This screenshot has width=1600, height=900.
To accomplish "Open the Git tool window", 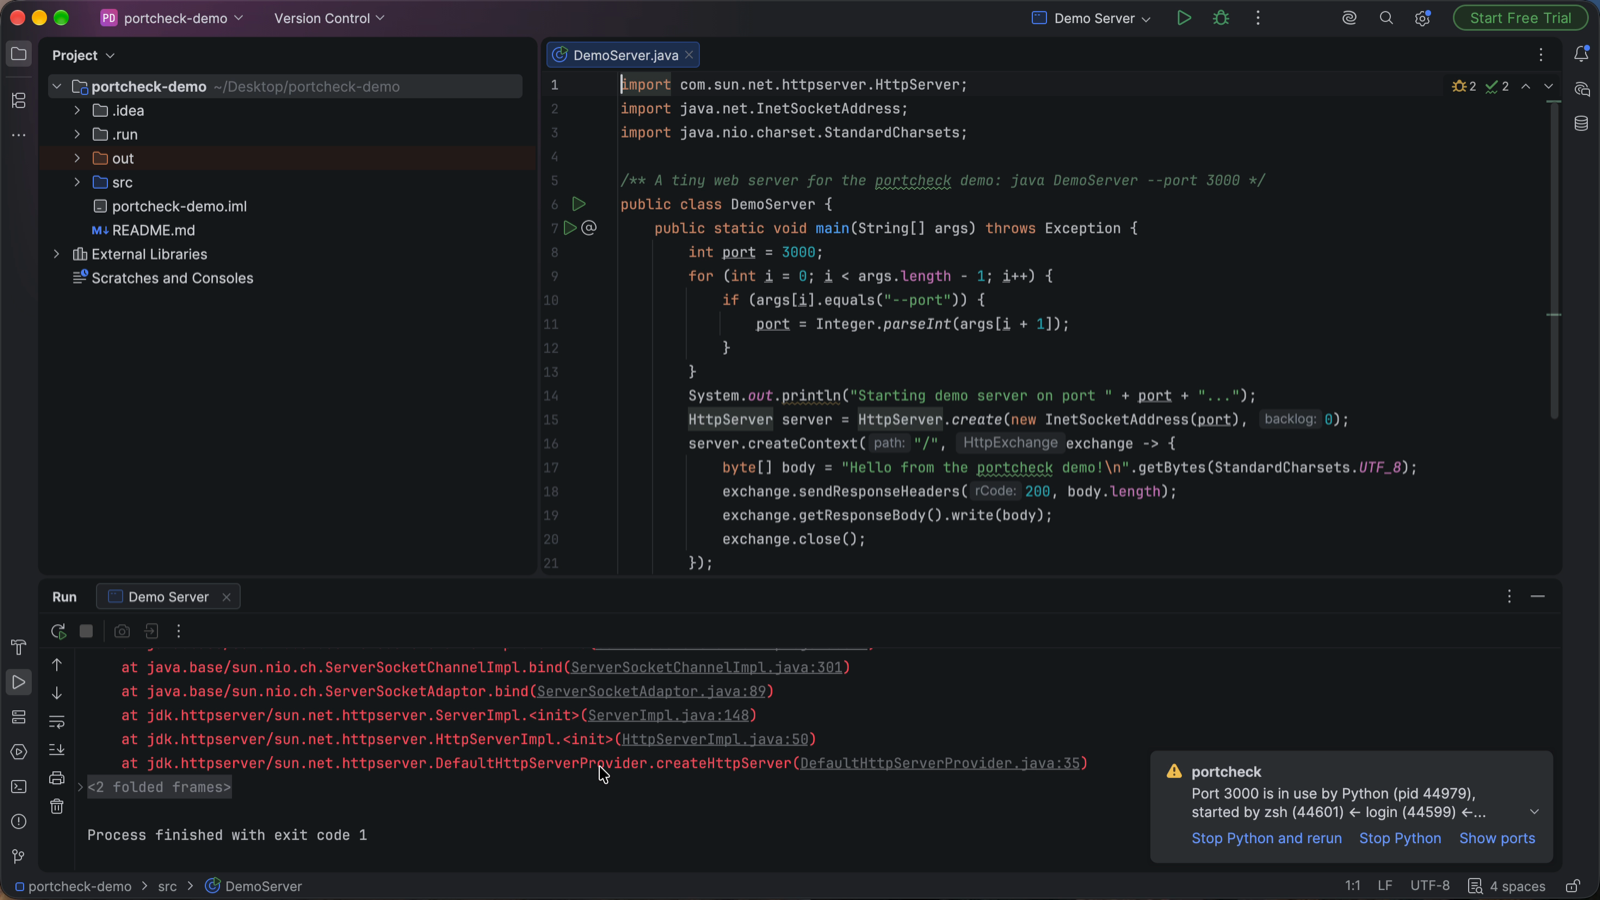I will [18, 856].
